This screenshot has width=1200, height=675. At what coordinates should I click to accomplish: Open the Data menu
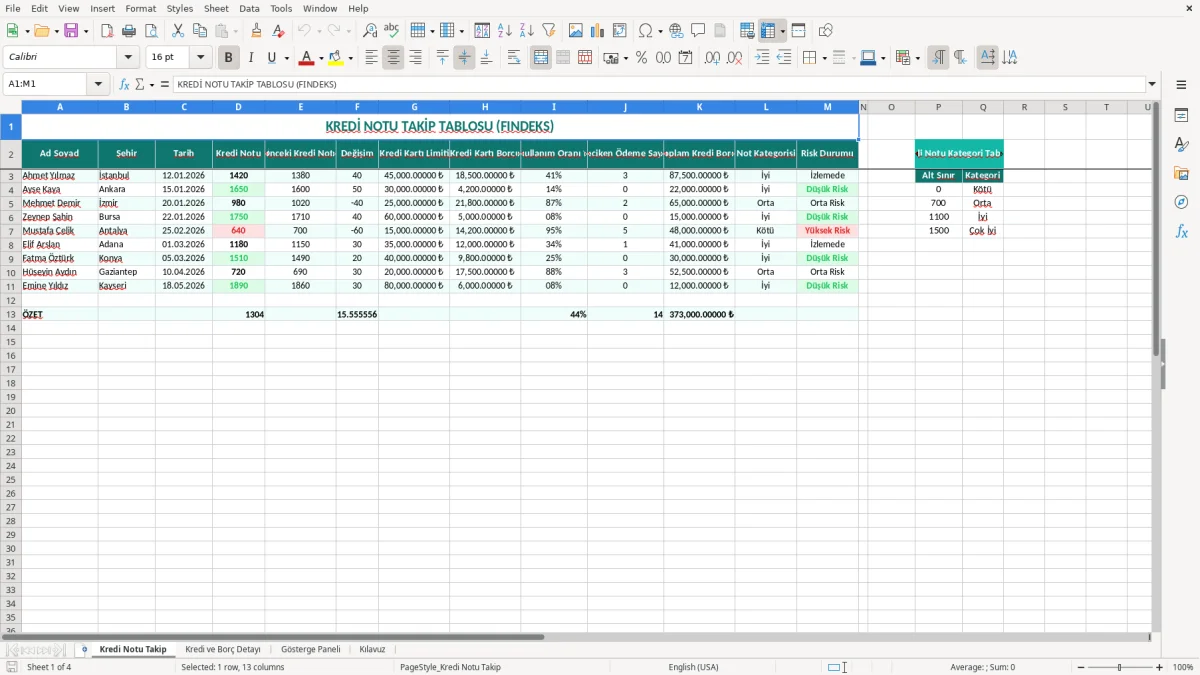click(x=249, y=8)
